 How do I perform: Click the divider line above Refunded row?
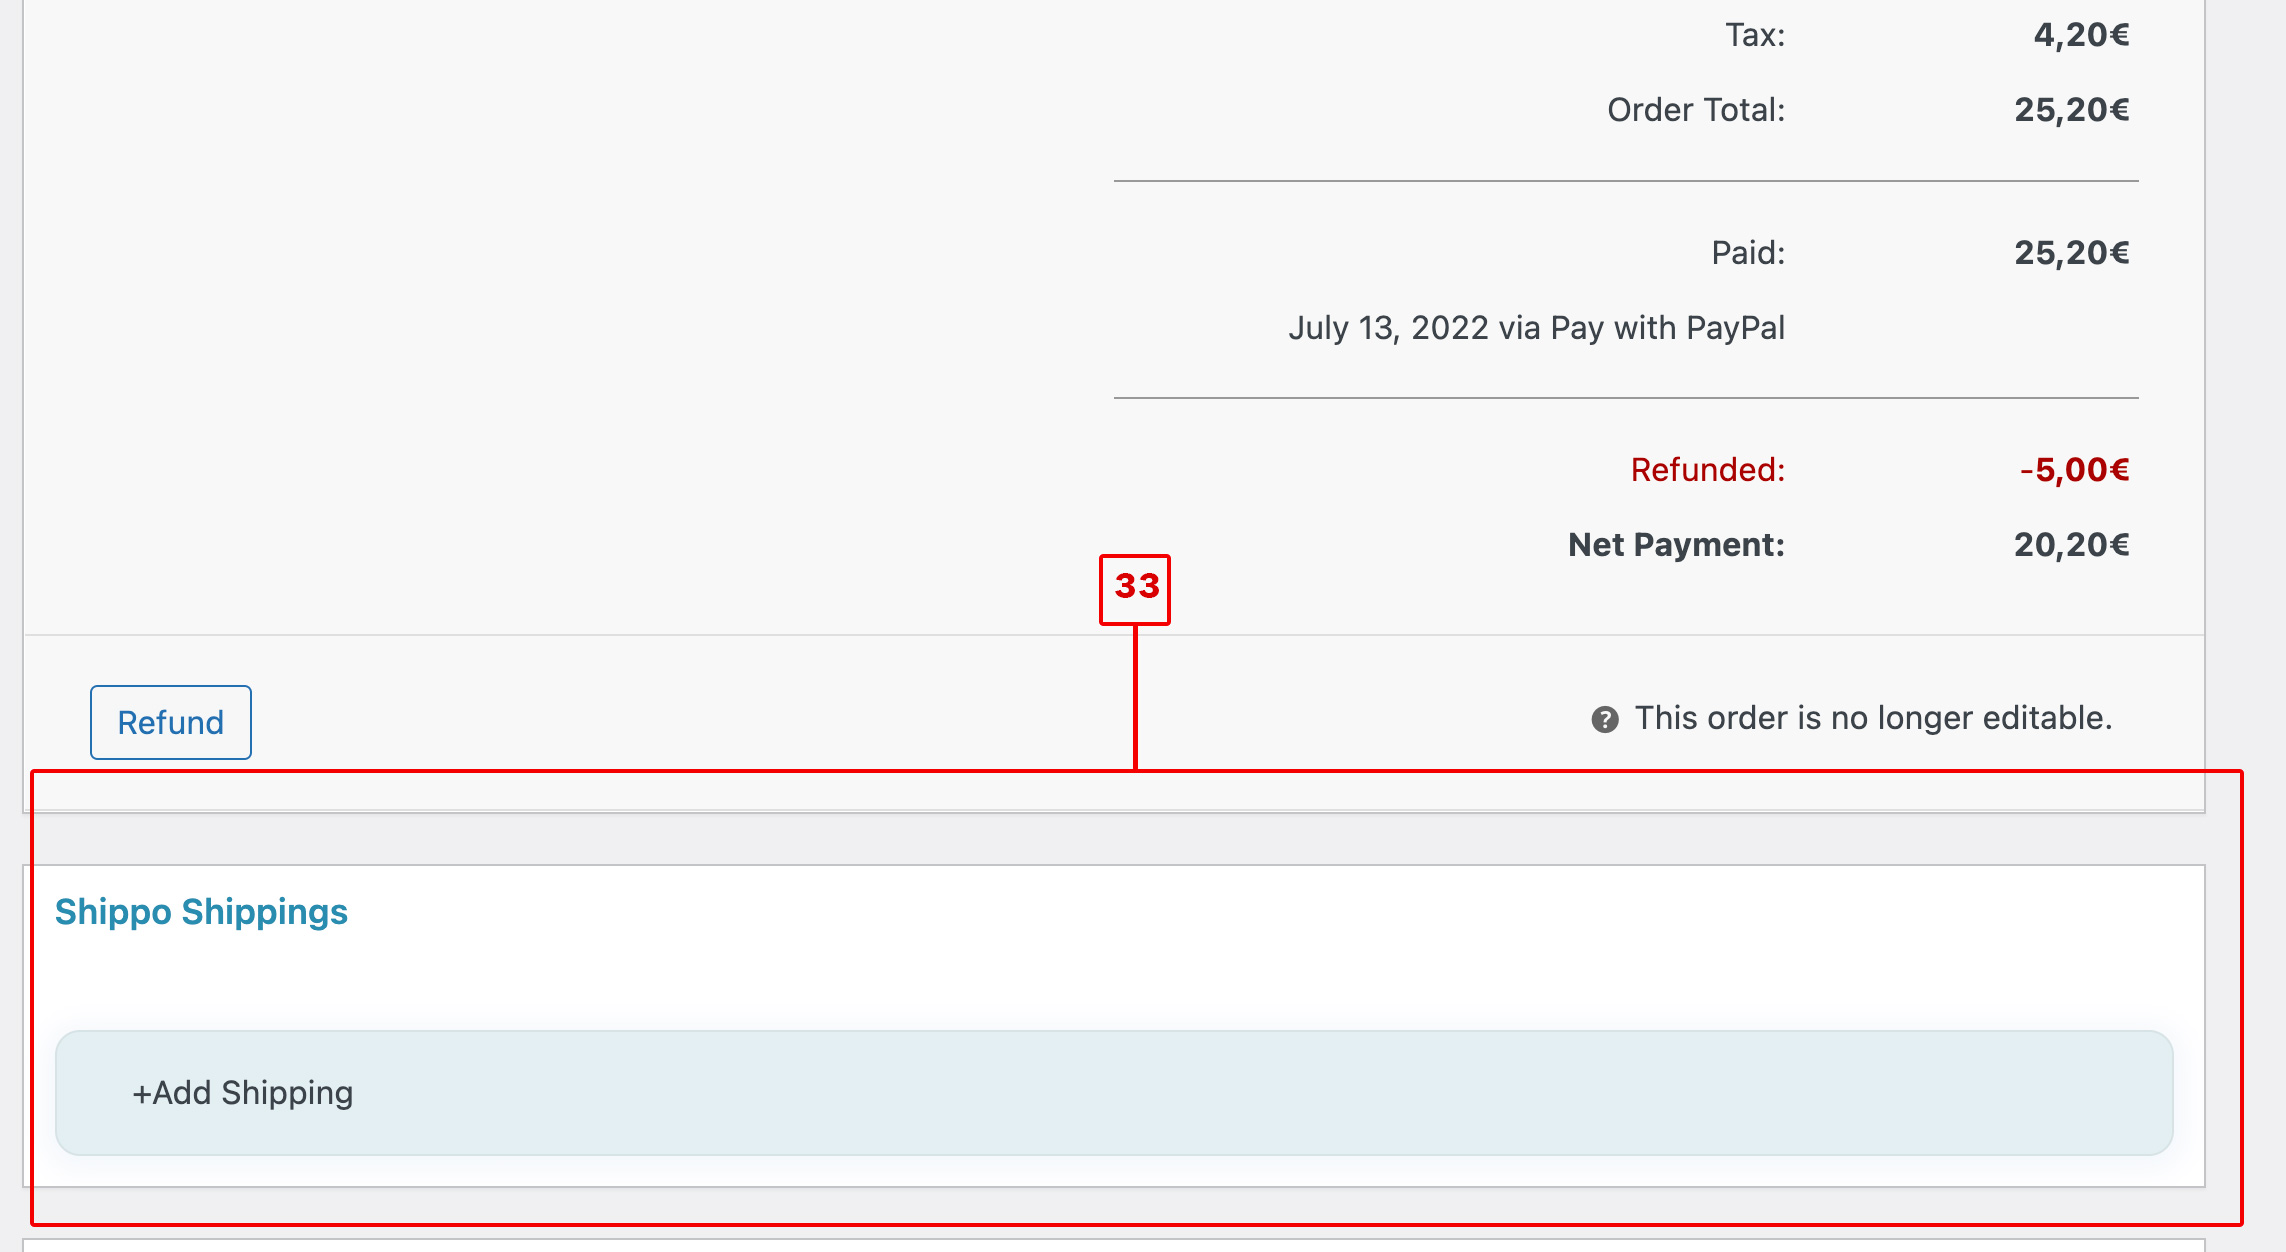pos(1626,398)
